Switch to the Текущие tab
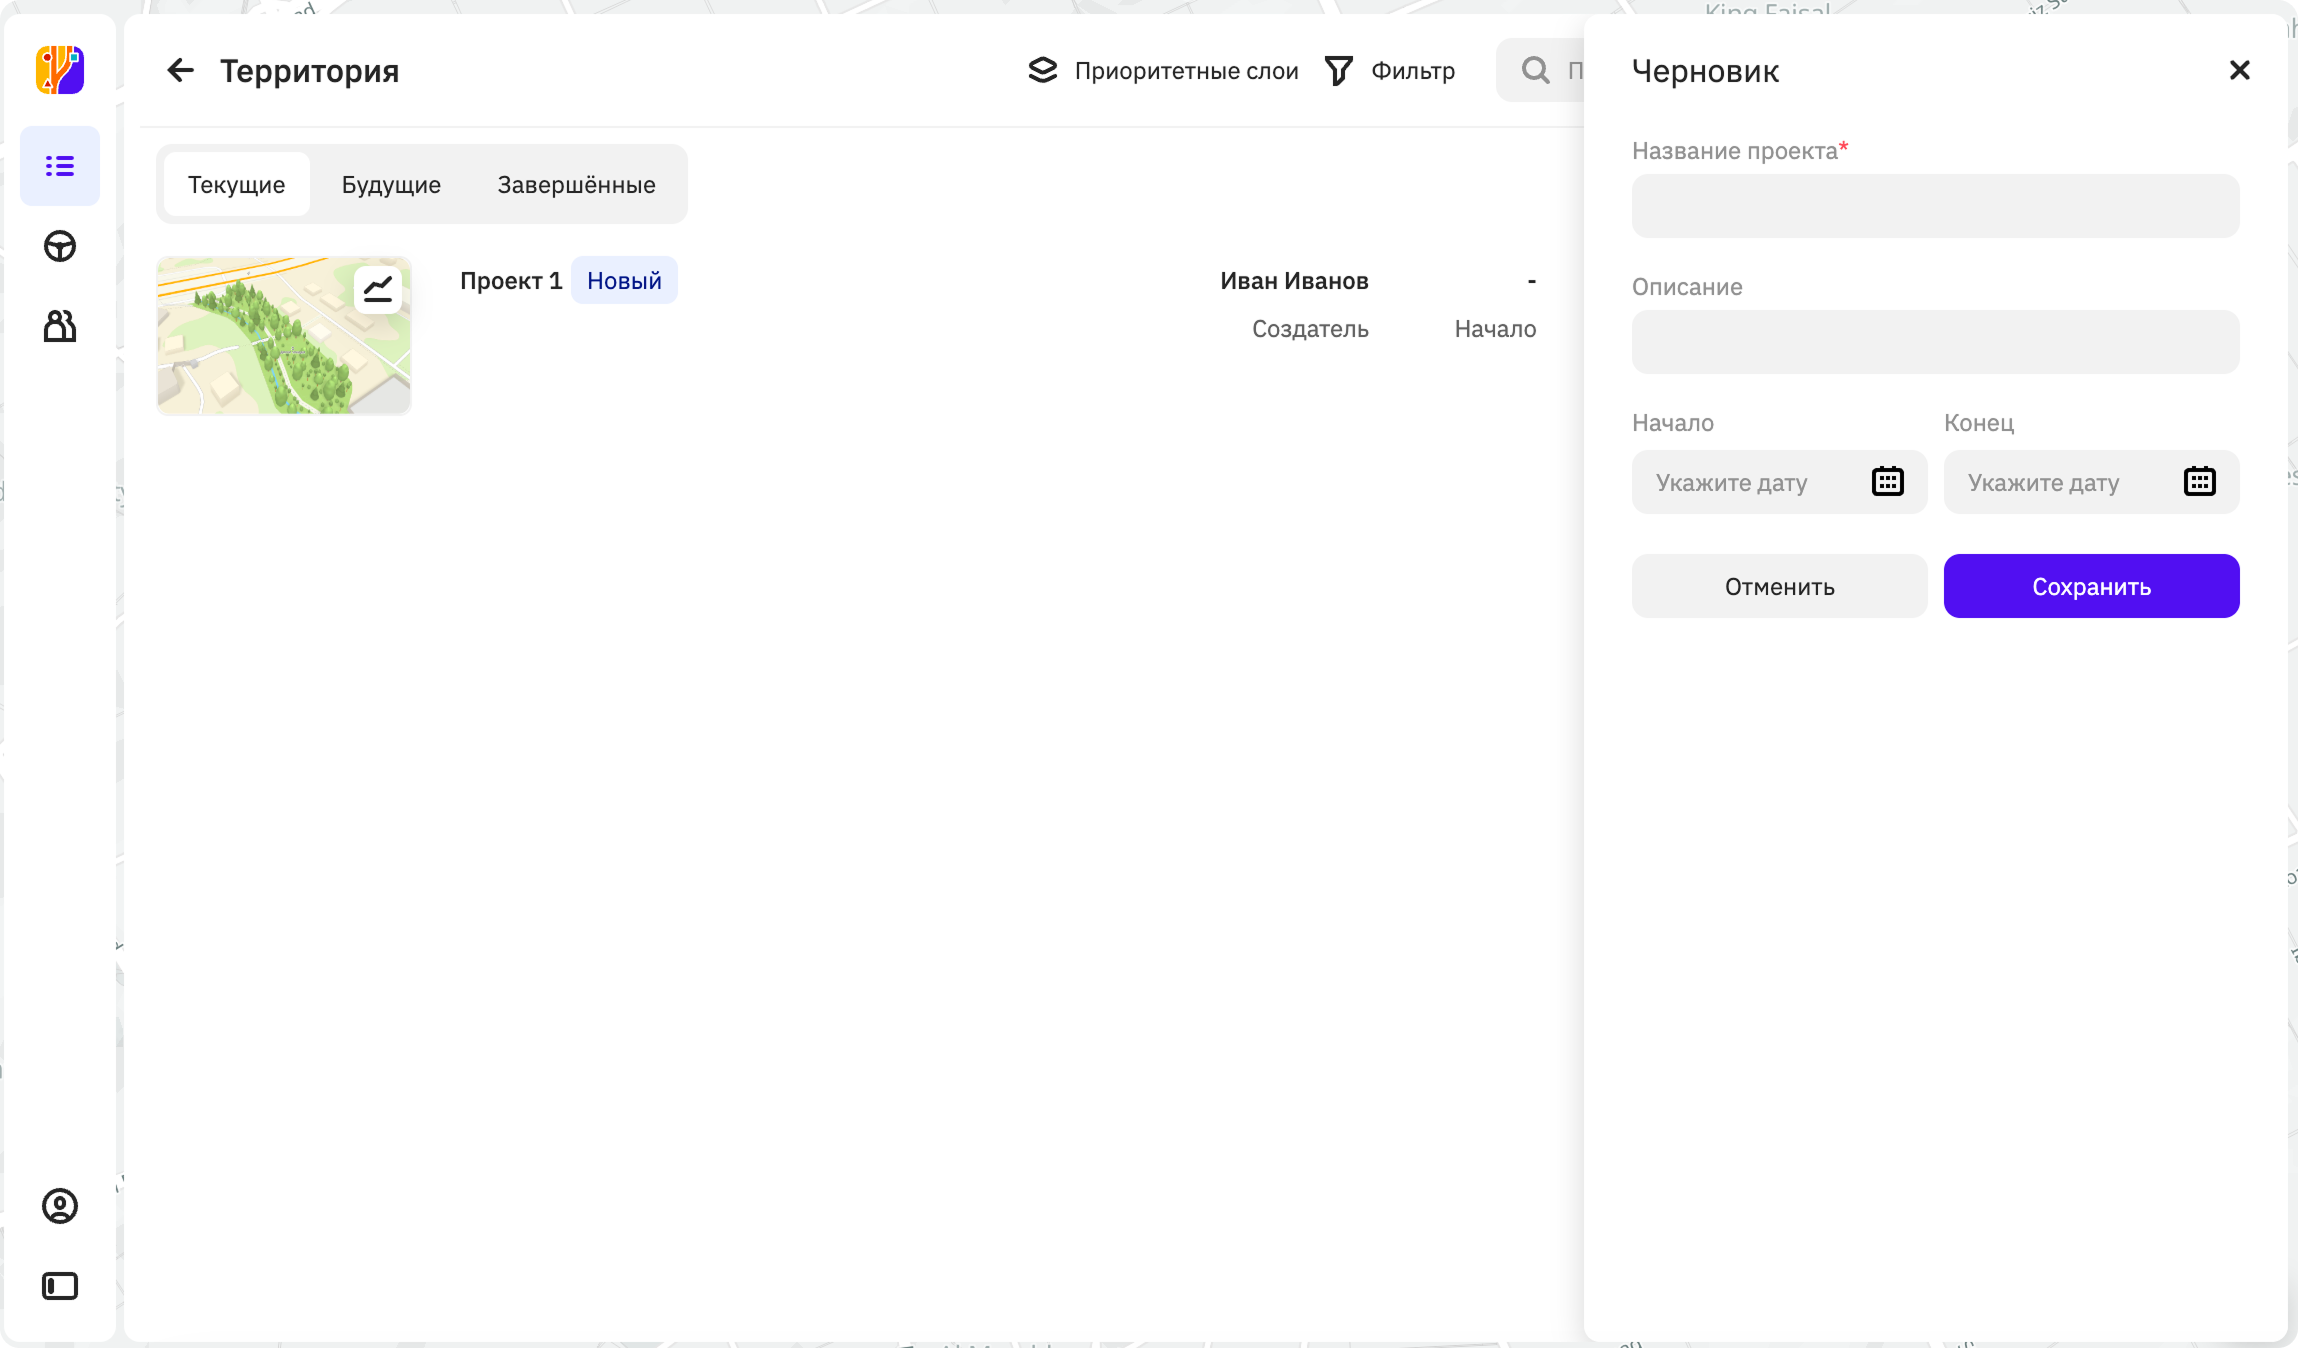The width and height of the screenshot is (2298, 1348). point(237,184)
